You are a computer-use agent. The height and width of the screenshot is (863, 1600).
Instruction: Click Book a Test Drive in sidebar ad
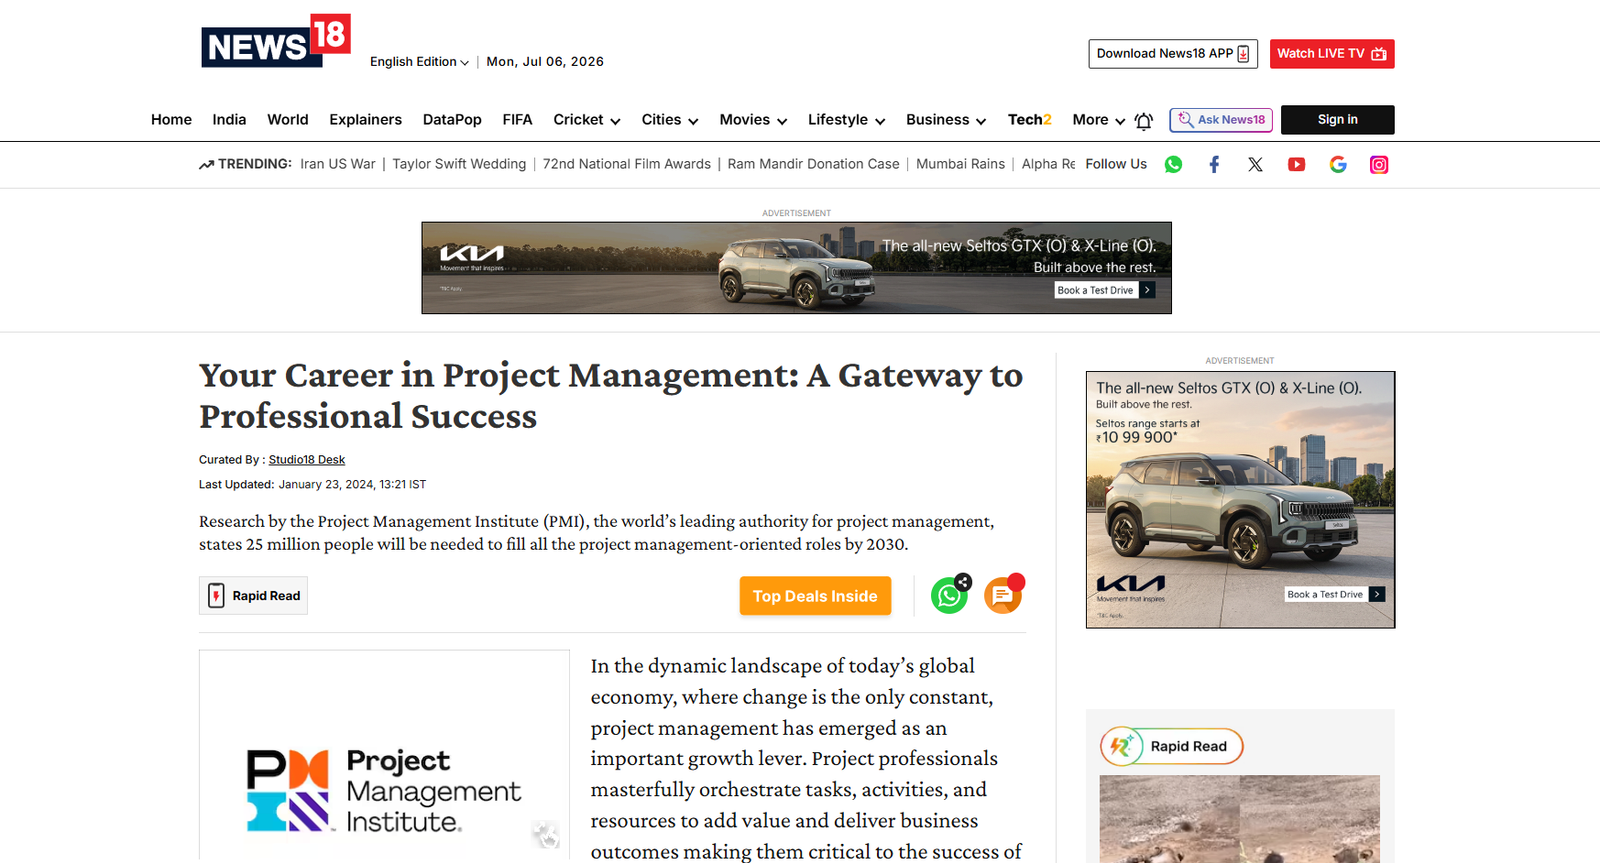pos(1335,594)
